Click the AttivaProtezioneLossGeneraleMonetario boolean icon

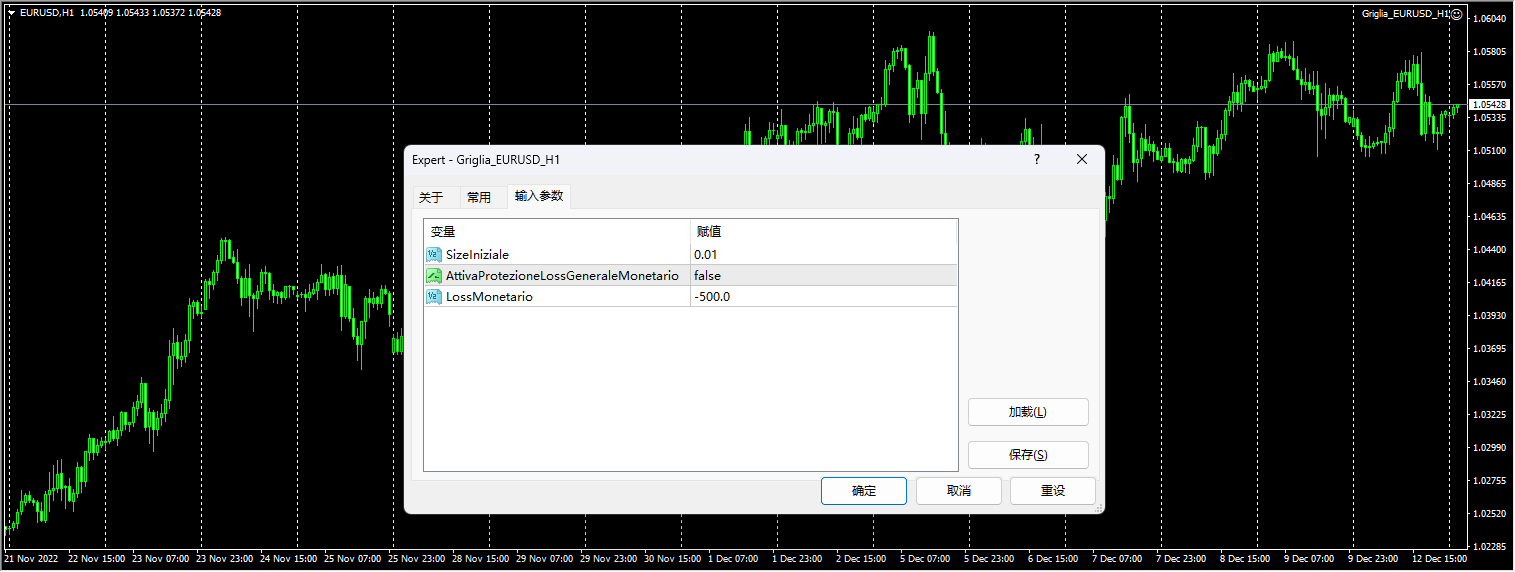coord(434,276)
